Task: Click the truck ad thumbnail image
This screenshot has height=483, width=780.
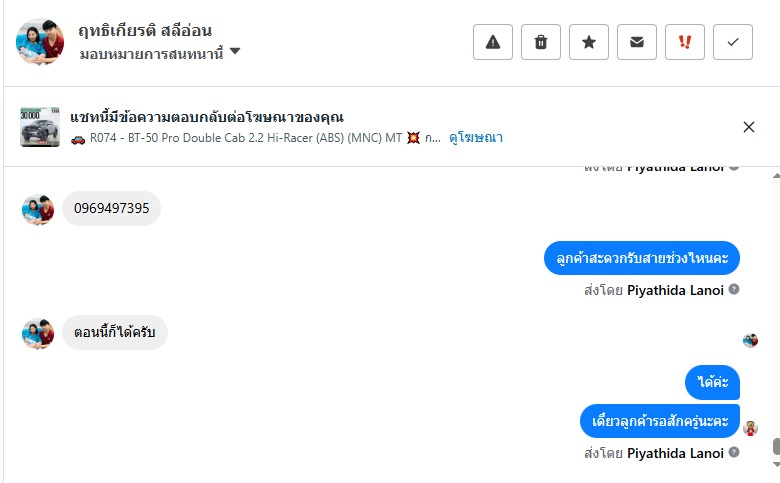Action: pos(40,127)
